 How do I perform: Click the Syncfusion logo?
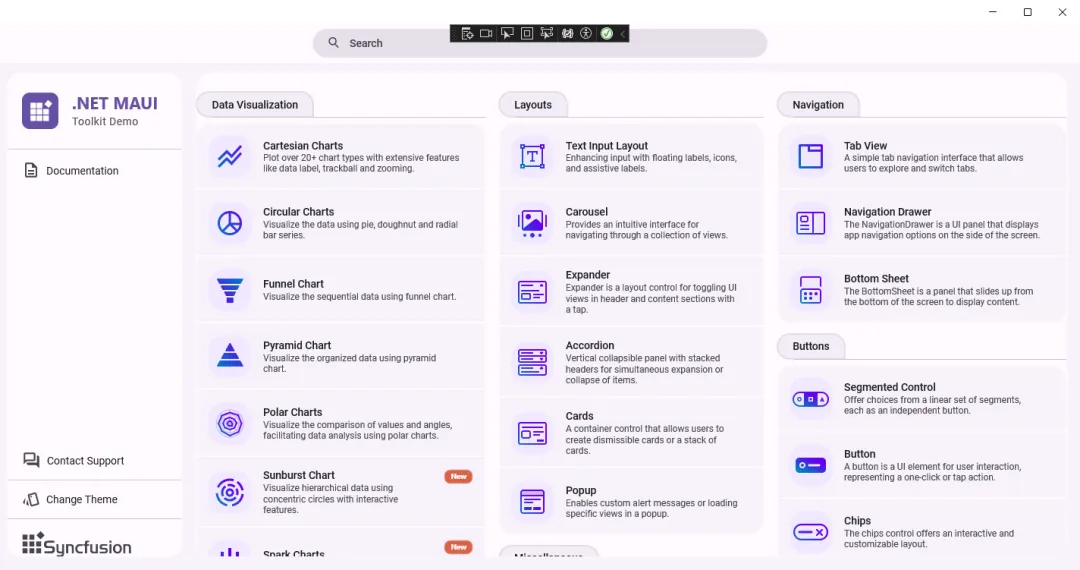[76, 544]
